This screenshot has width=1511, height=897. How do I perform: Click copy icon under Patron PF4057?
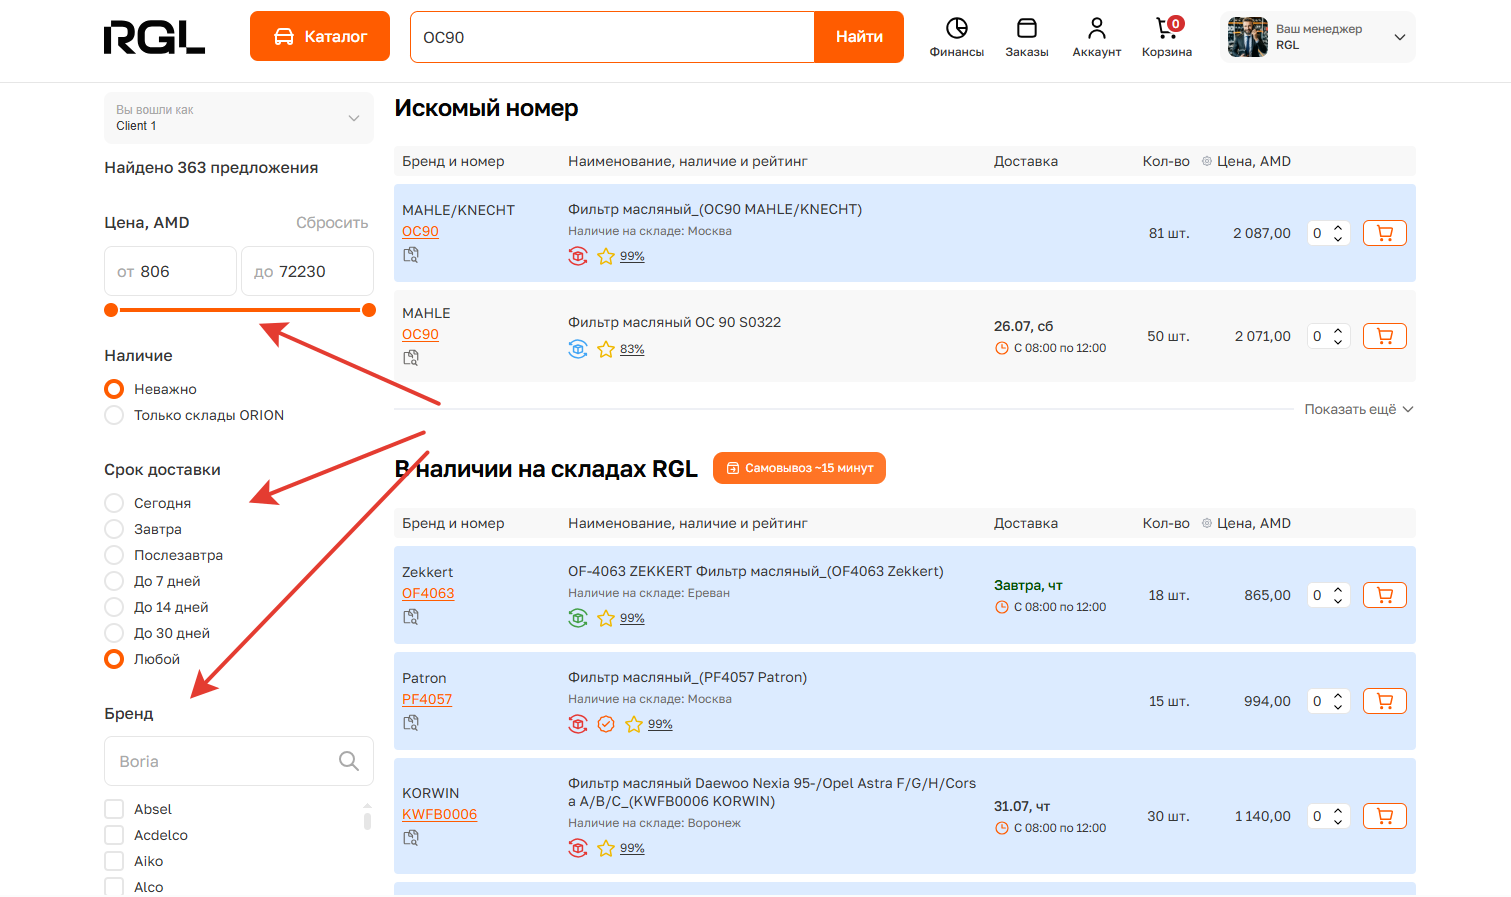[411, 723]
